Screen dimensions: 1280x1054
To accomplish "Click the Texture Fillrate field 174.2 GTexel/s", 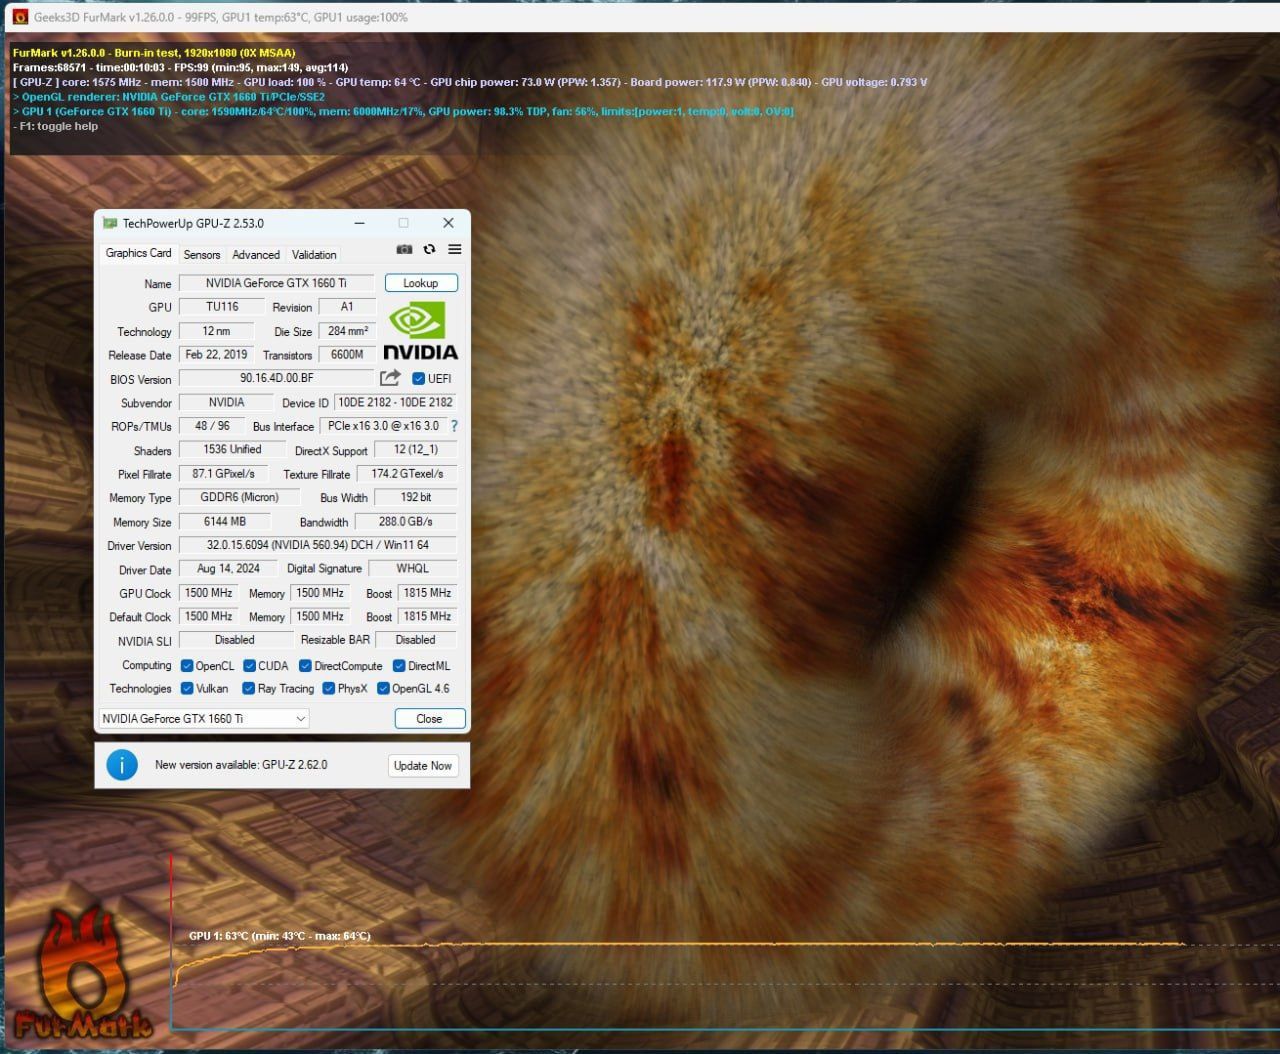I will [407, 474].
